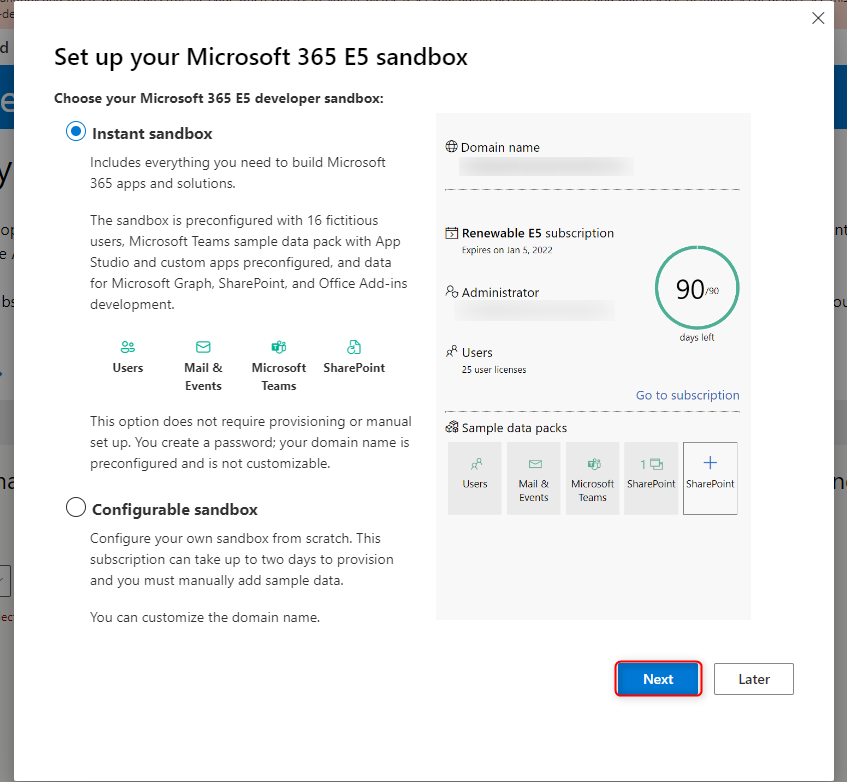Click the blurred Domain name value
Viewport: 847px width, 782px height.
coord(546,166)
